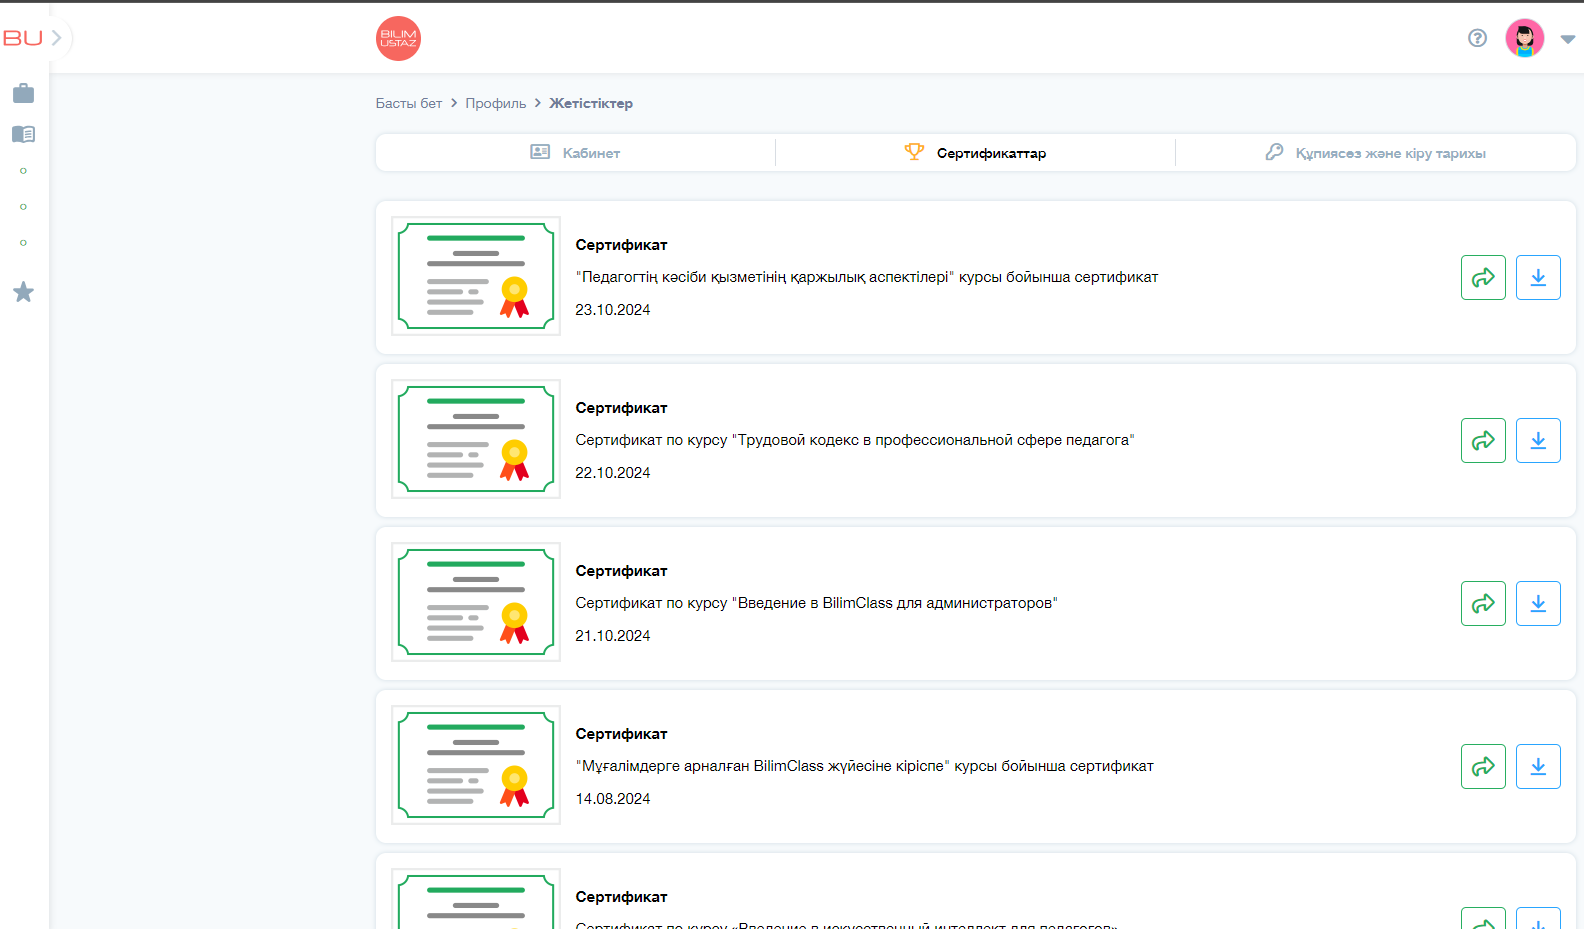Switch to the Кабинет tab
Viewport: 1584px width, 929px height.
point(575,152)
